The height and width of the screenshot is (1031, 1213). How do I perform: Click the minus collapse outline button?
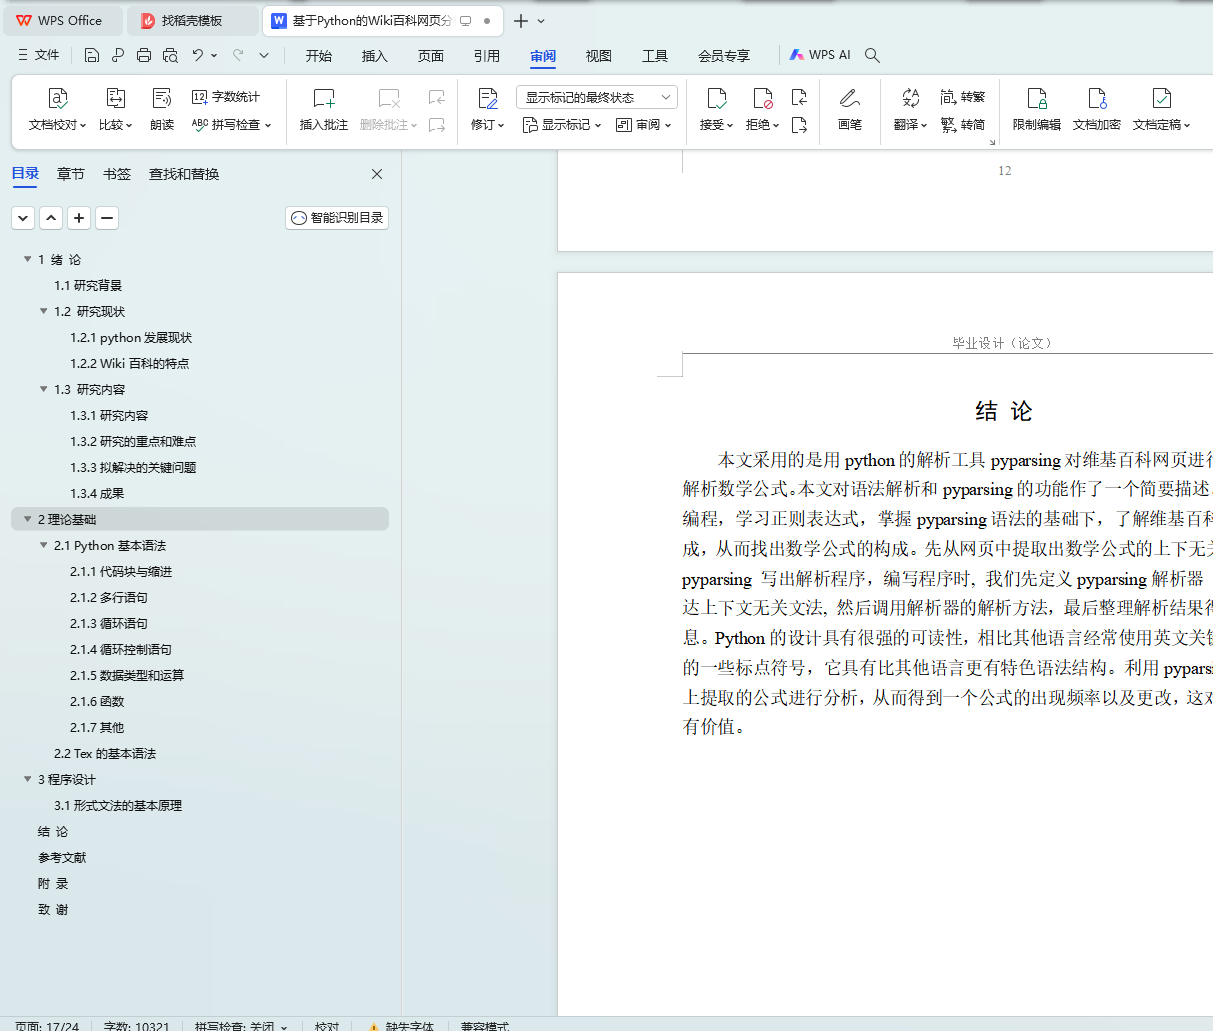[107, 218]
